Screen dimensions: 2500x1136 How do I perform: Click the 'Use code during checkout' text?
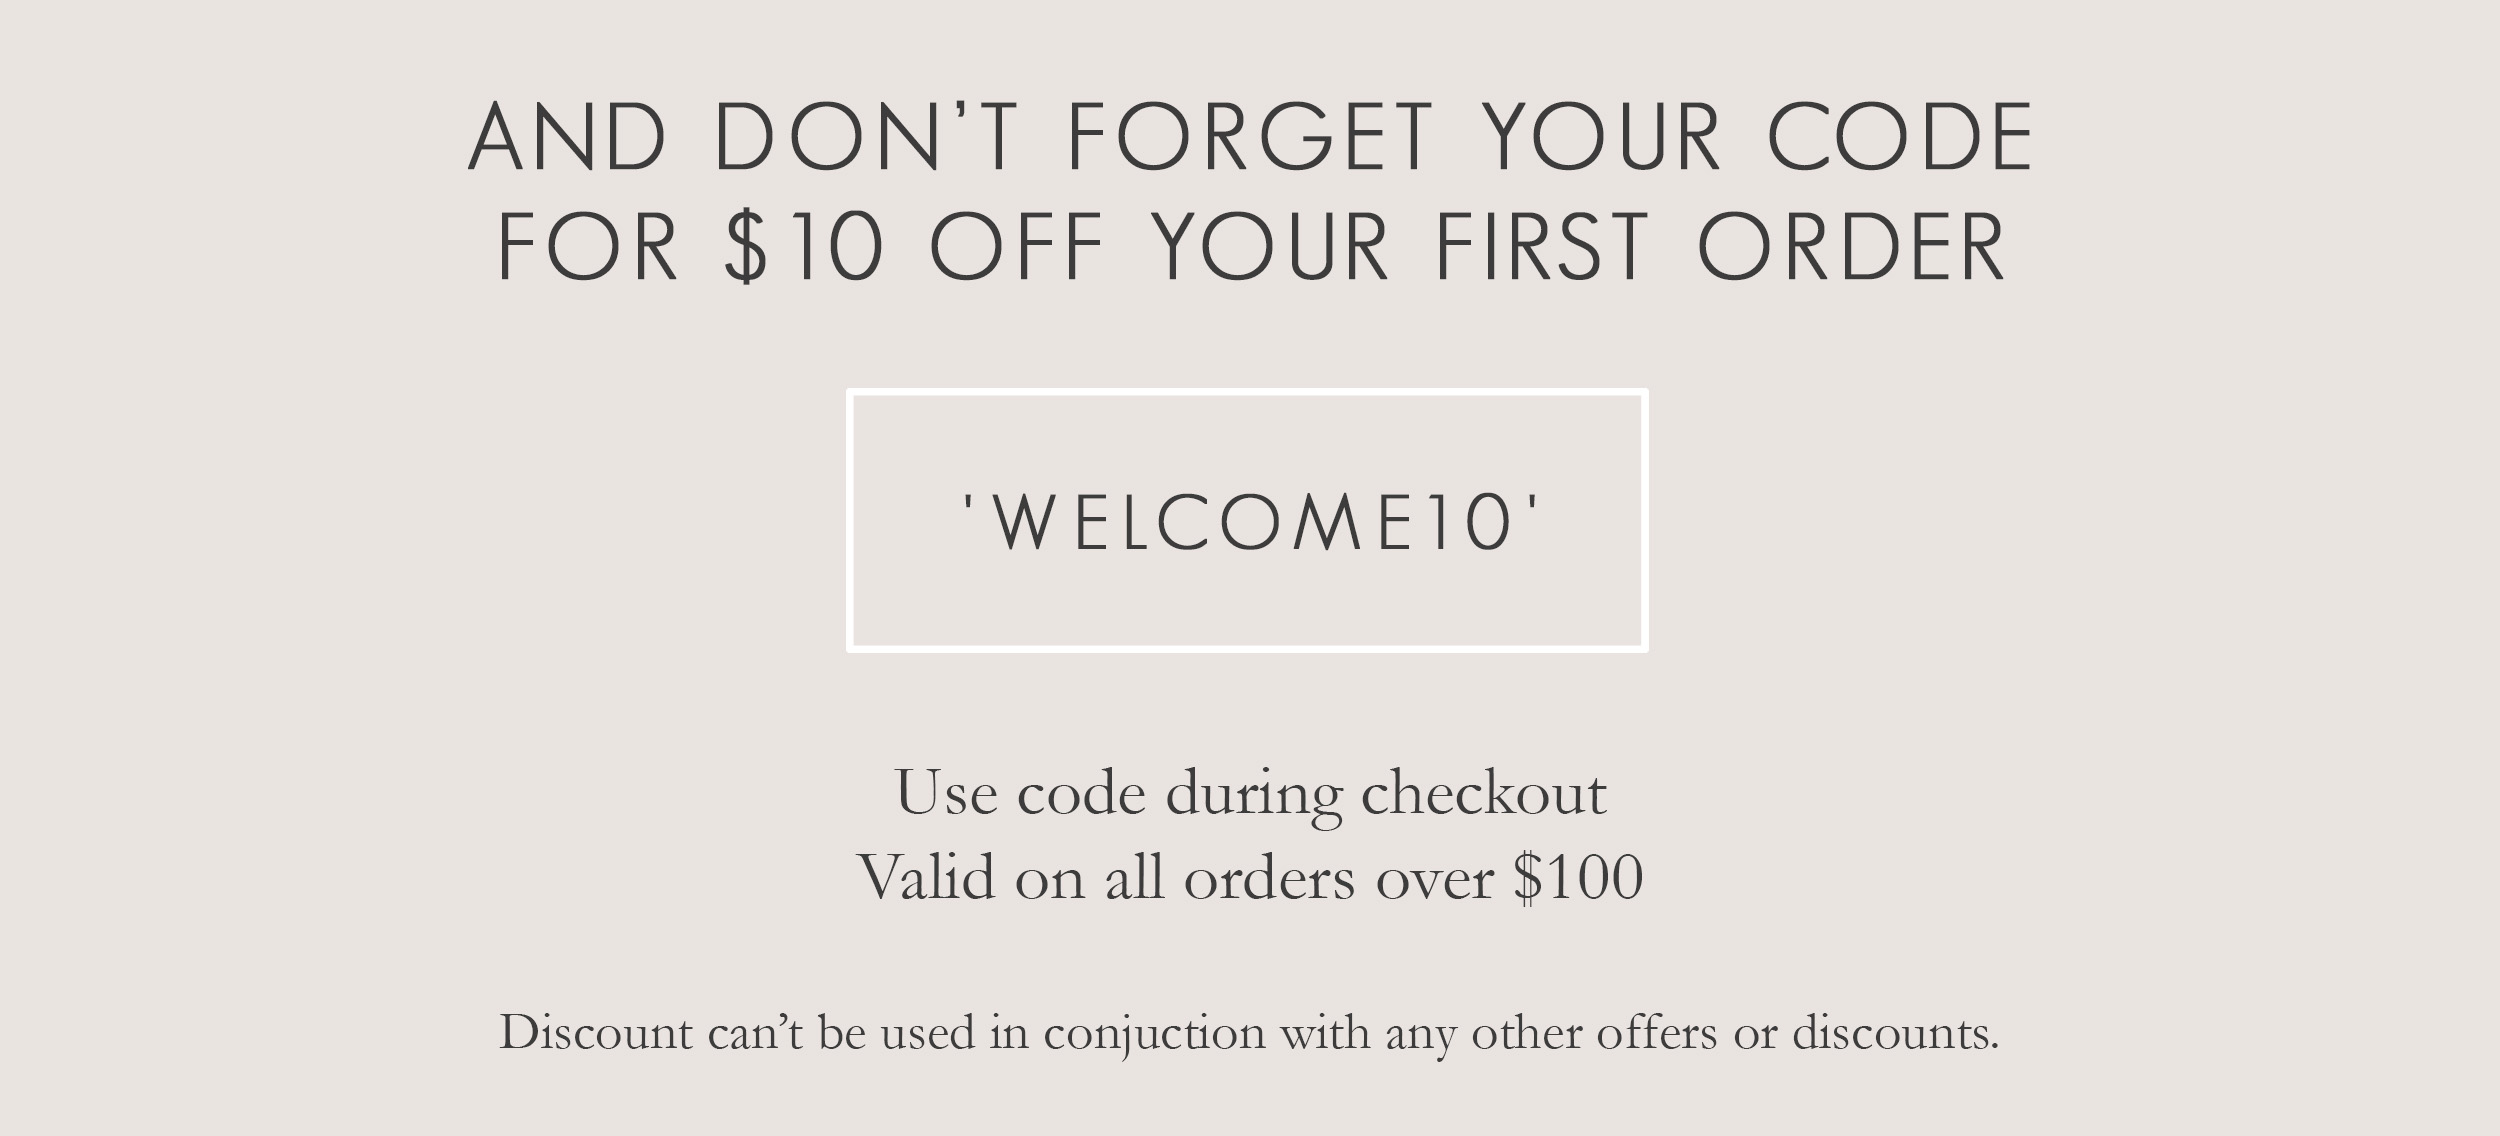[x=1250, y=793]
